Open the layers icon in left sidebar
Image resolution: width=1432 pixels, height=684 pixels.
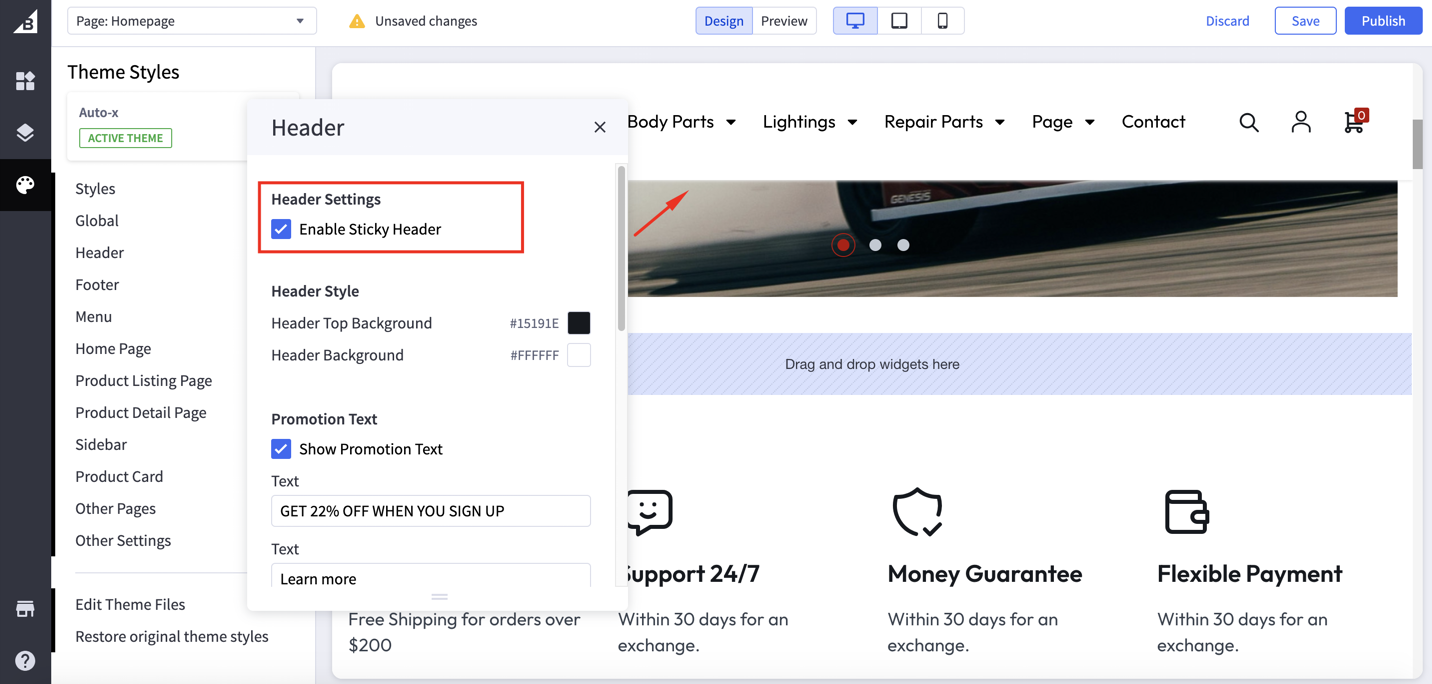[x=25, y=133]
